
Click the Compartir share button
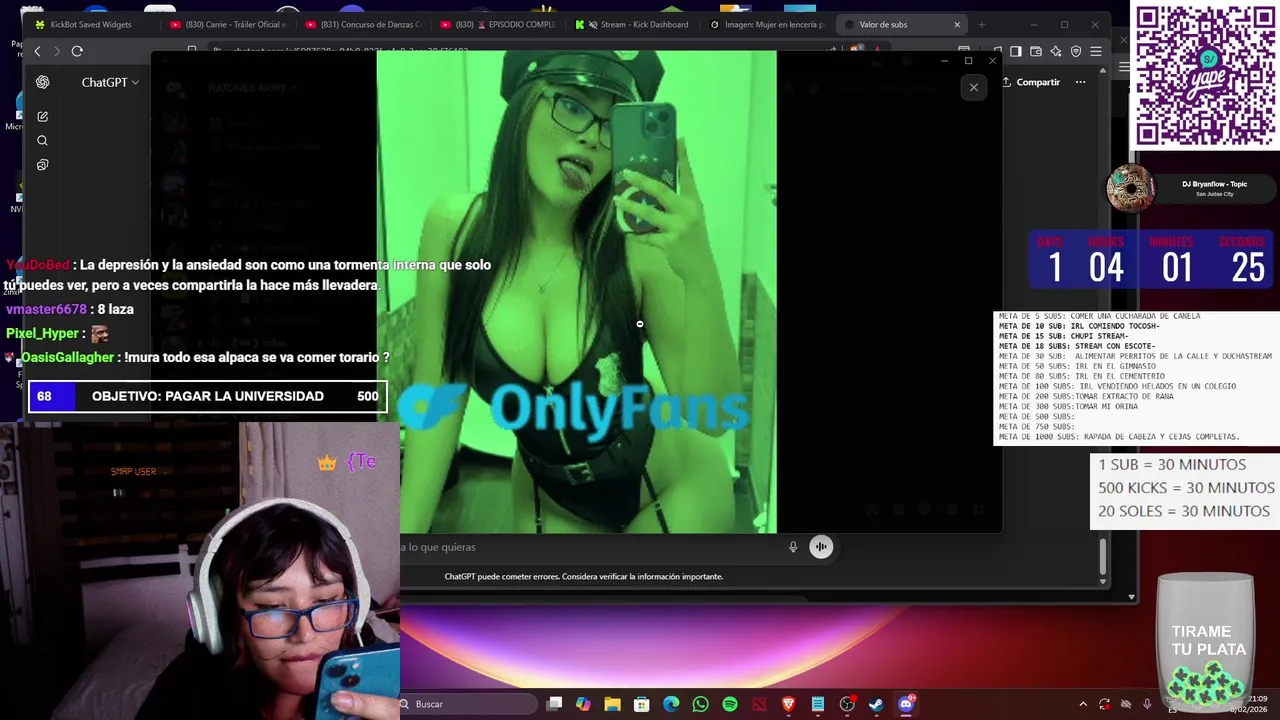[x=1031, y=82]
